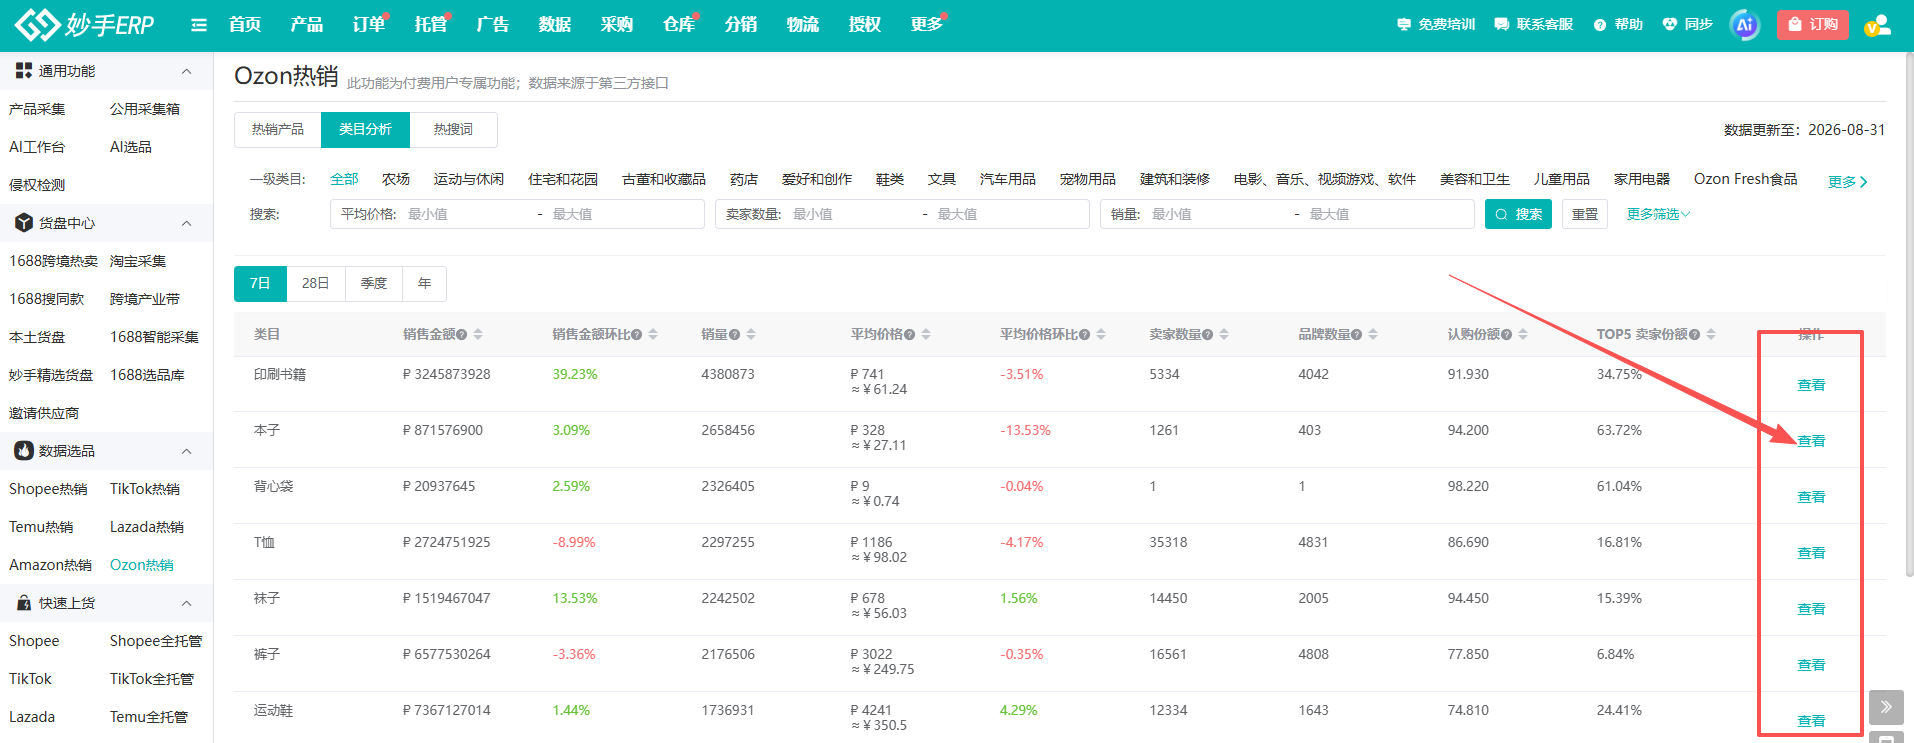This screenshot has width=1914, height=743.
Task: Click the 卖家数量 sort arrows
Action: [1224, 334]
